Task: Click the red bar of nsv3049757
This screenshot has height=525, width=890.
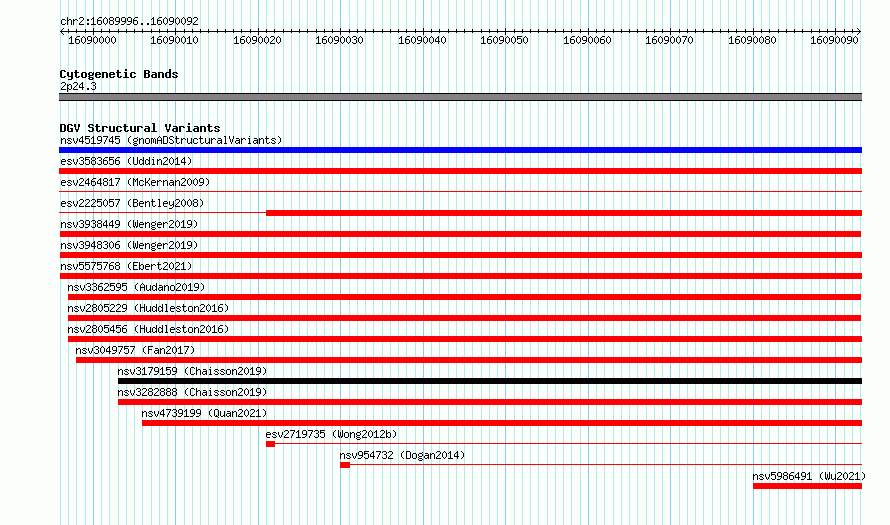Action: (x=469, y=360)
